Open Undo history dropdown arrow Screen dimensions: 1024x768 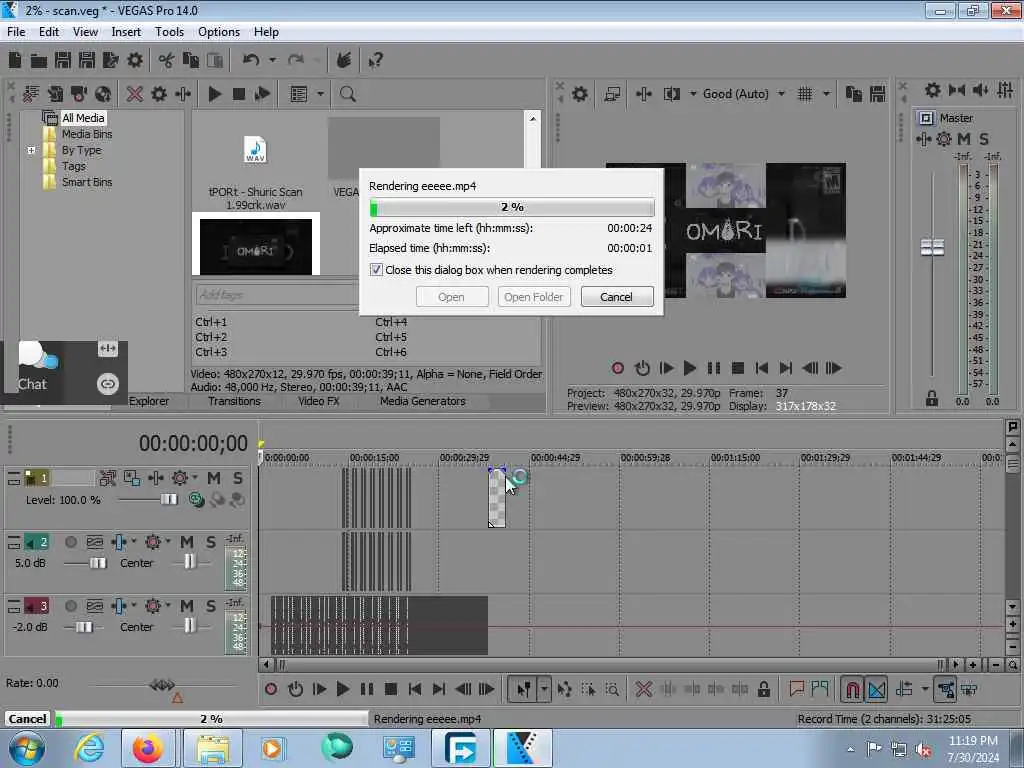pos(272,61)
